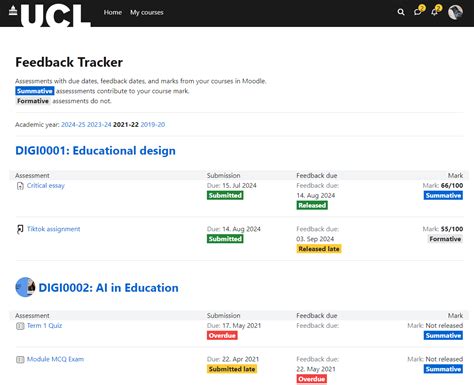Click the Critical essay file icon
Screen dimensions: 474x385
[x=20, y=186]
